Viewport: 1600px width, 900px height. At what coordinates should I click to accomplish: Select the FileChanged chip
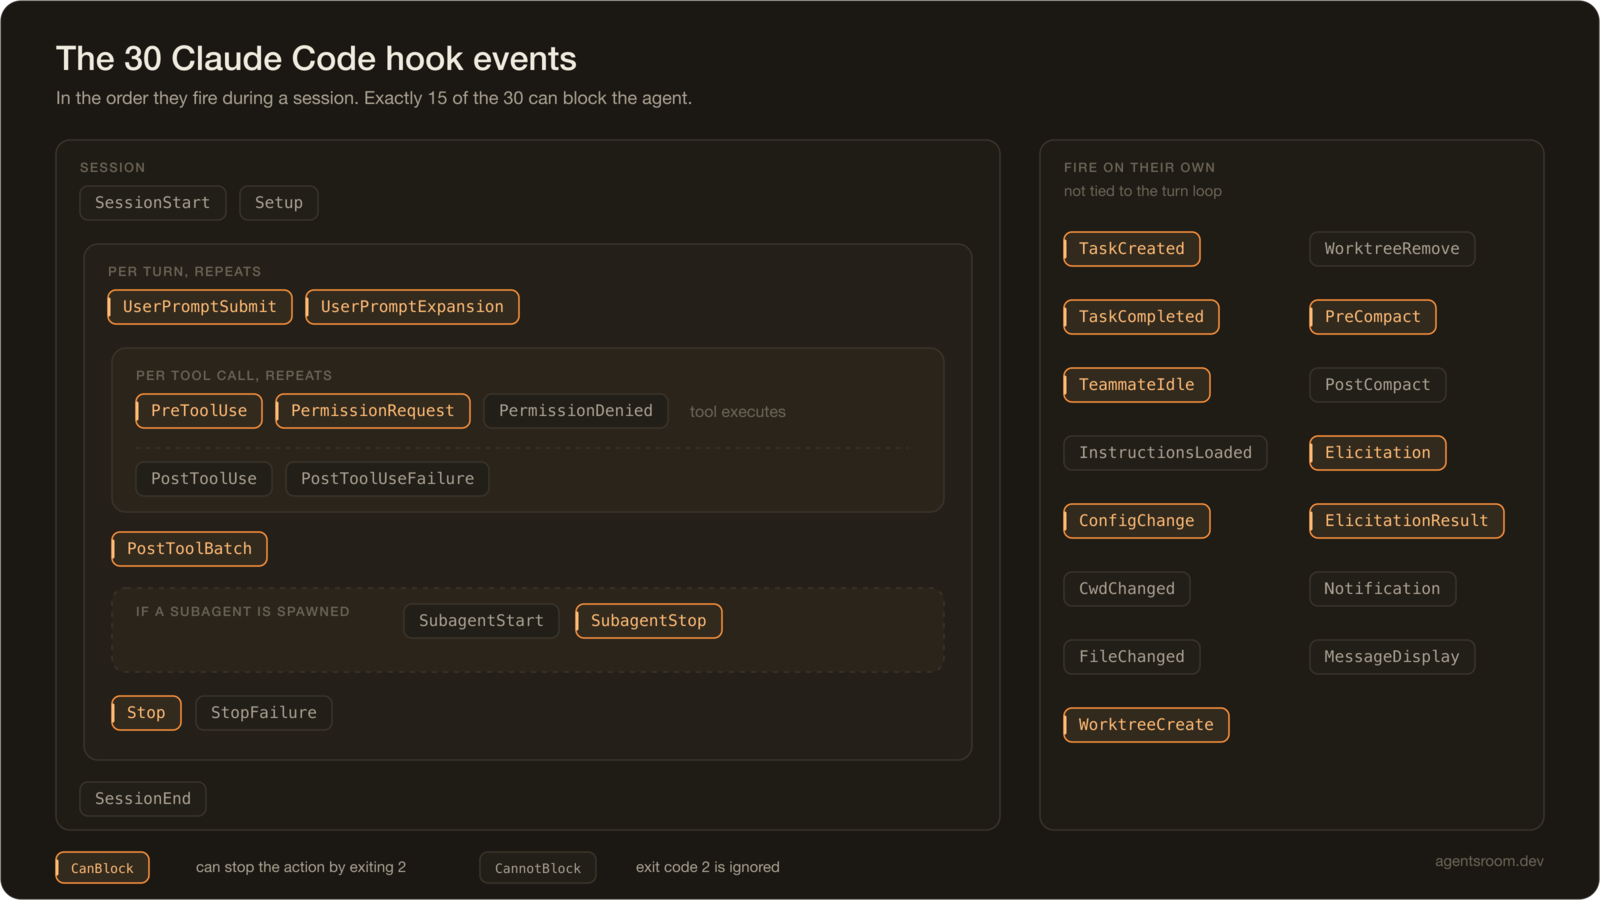point(1132,657)
